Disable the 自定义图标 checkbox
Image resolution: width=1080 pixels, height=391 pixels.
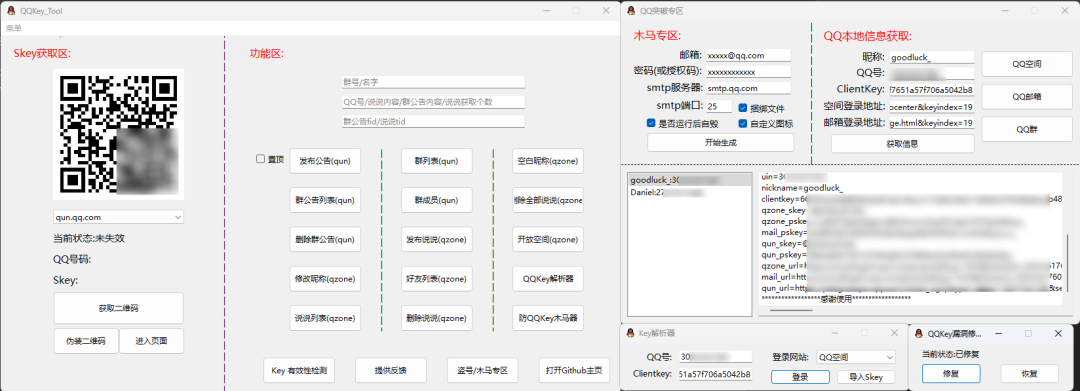(x=742, y=124)
